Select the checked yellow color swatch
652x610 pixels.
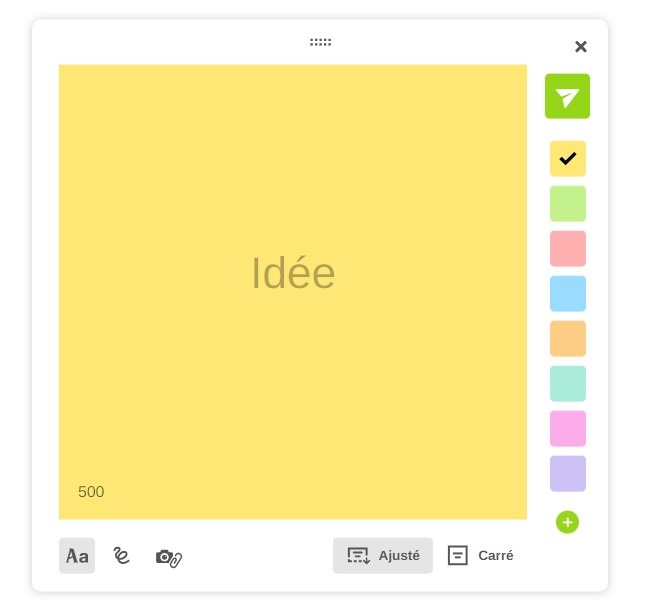(x=567, y=158)
